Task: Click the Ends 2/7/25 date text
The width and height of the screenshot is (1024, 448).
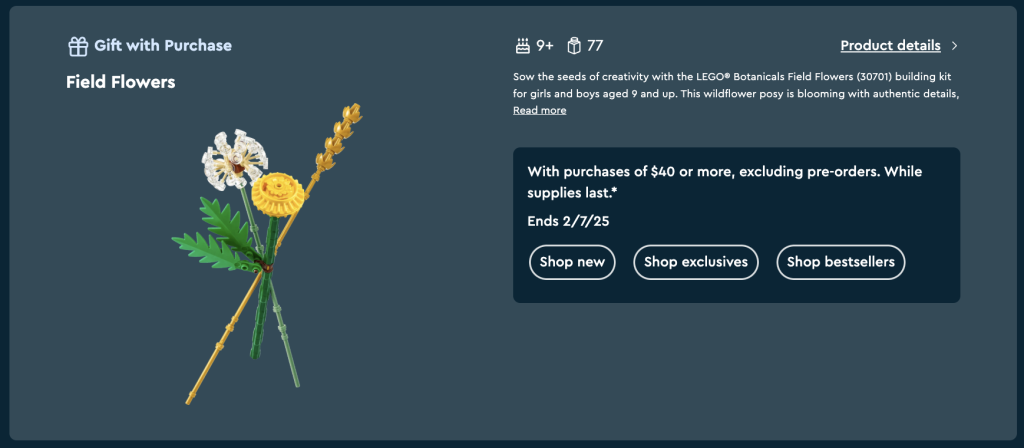Action: pos(567,221)
